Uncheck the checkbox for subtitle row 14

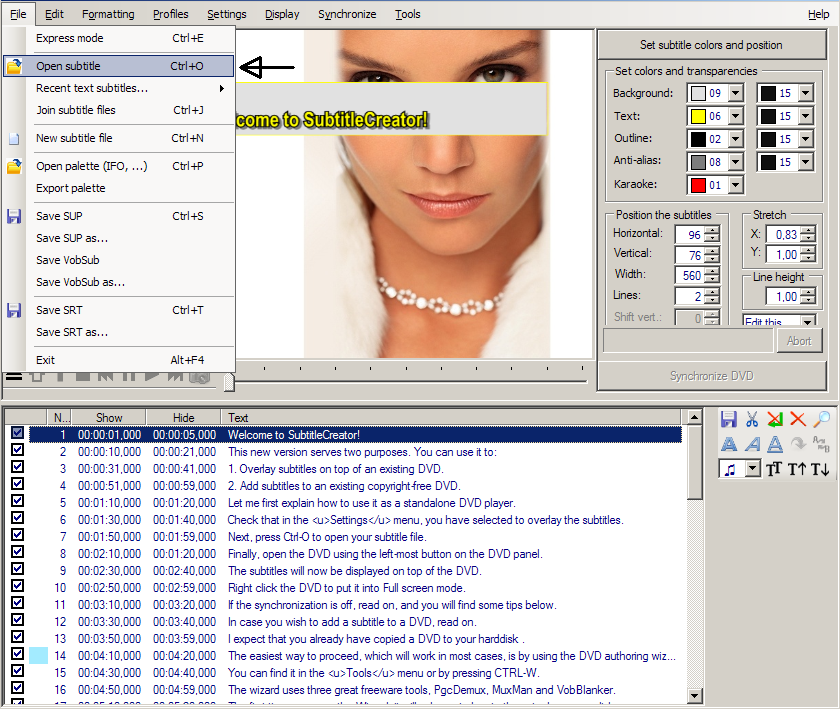point(17,653)
